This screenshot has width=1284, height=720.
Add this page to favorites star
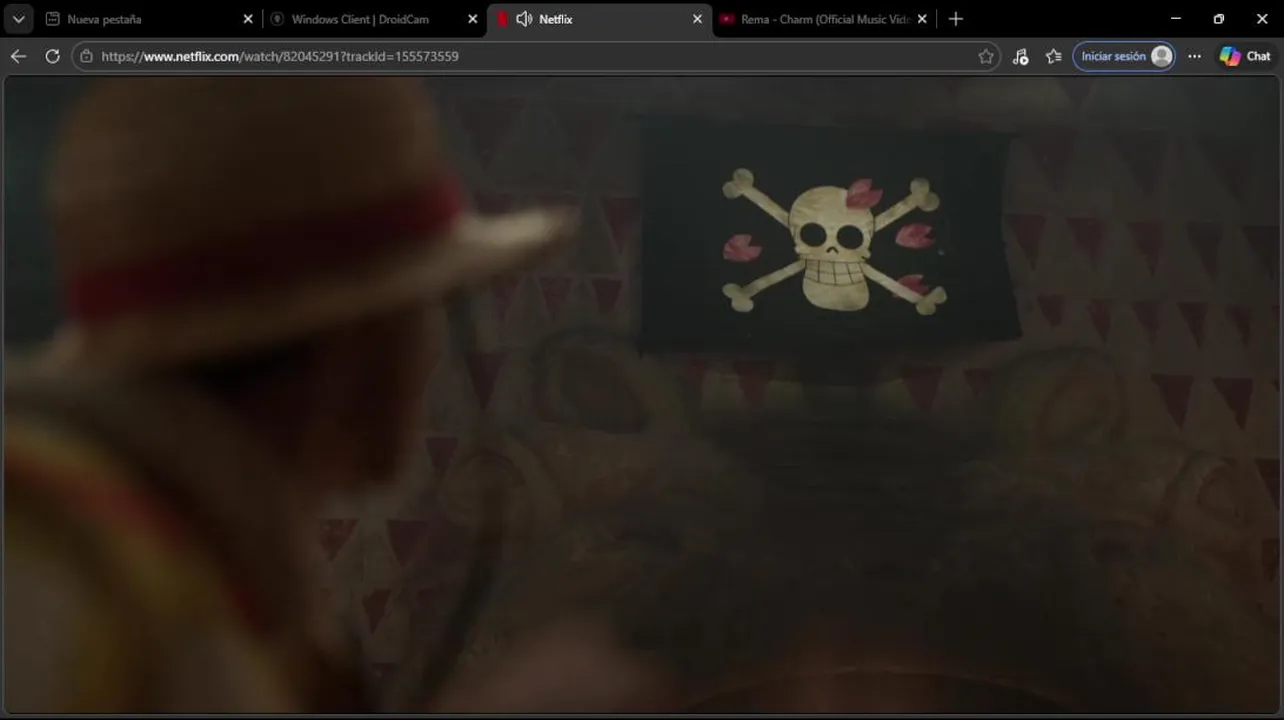[986, 56]
